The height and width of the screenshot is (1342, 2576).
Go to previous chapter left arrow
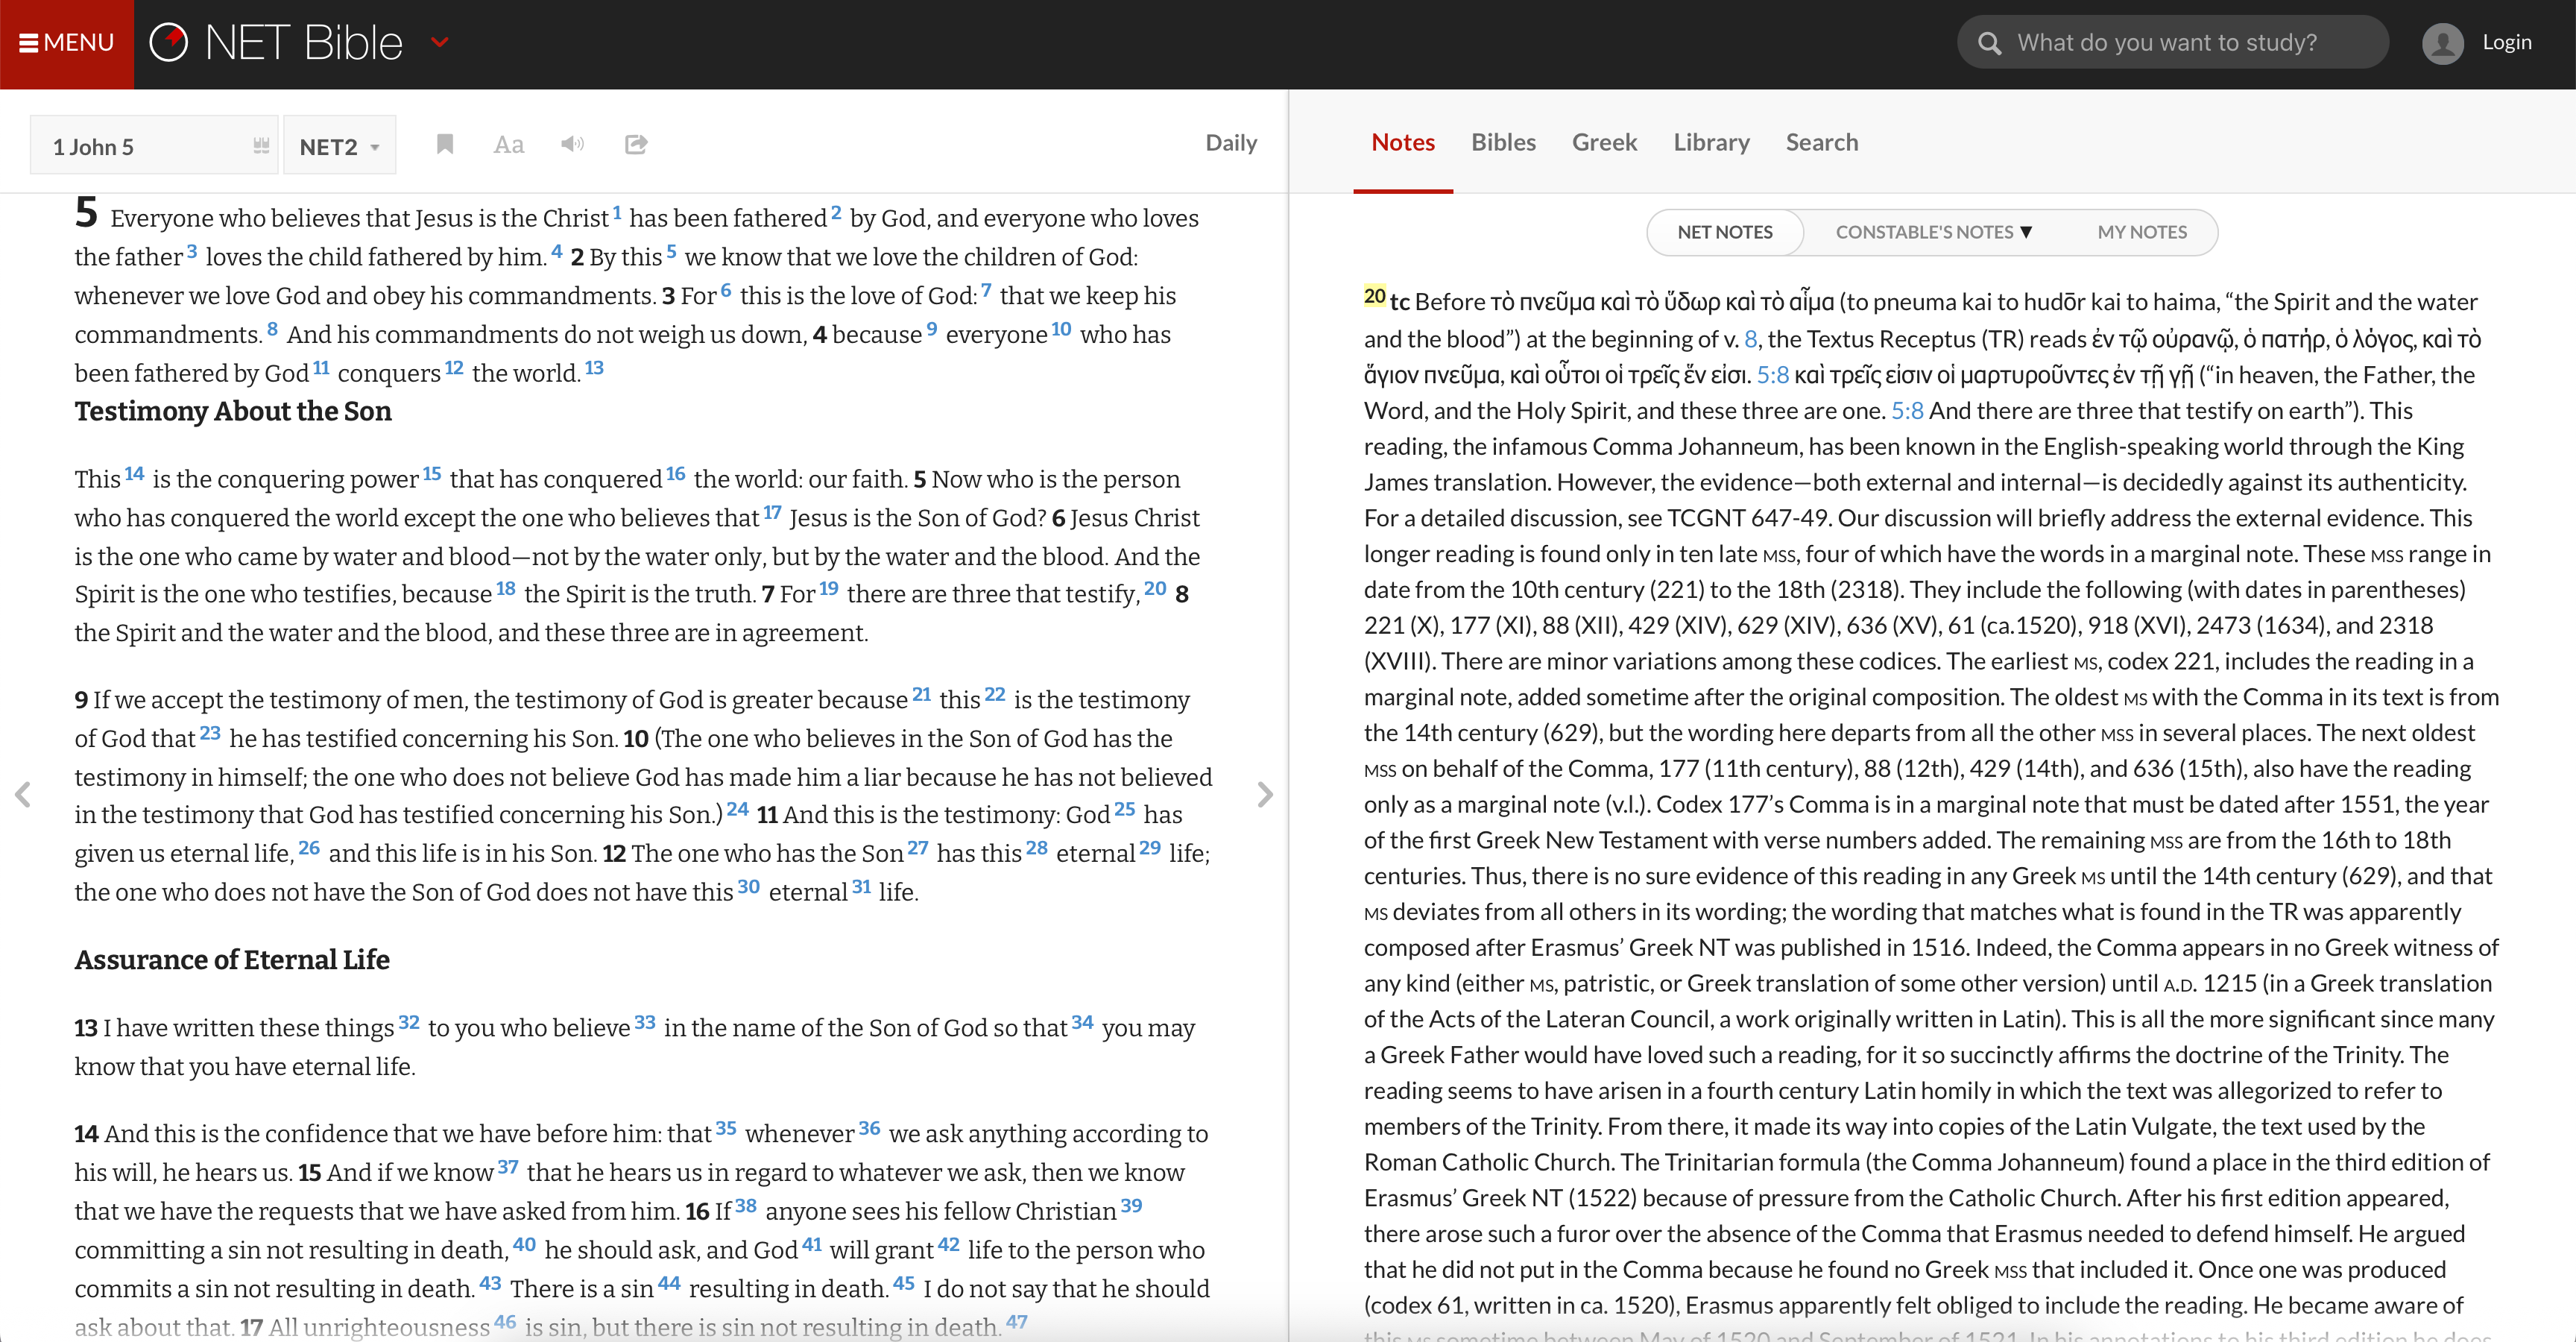pyautogui.click(x=23, y=795)
